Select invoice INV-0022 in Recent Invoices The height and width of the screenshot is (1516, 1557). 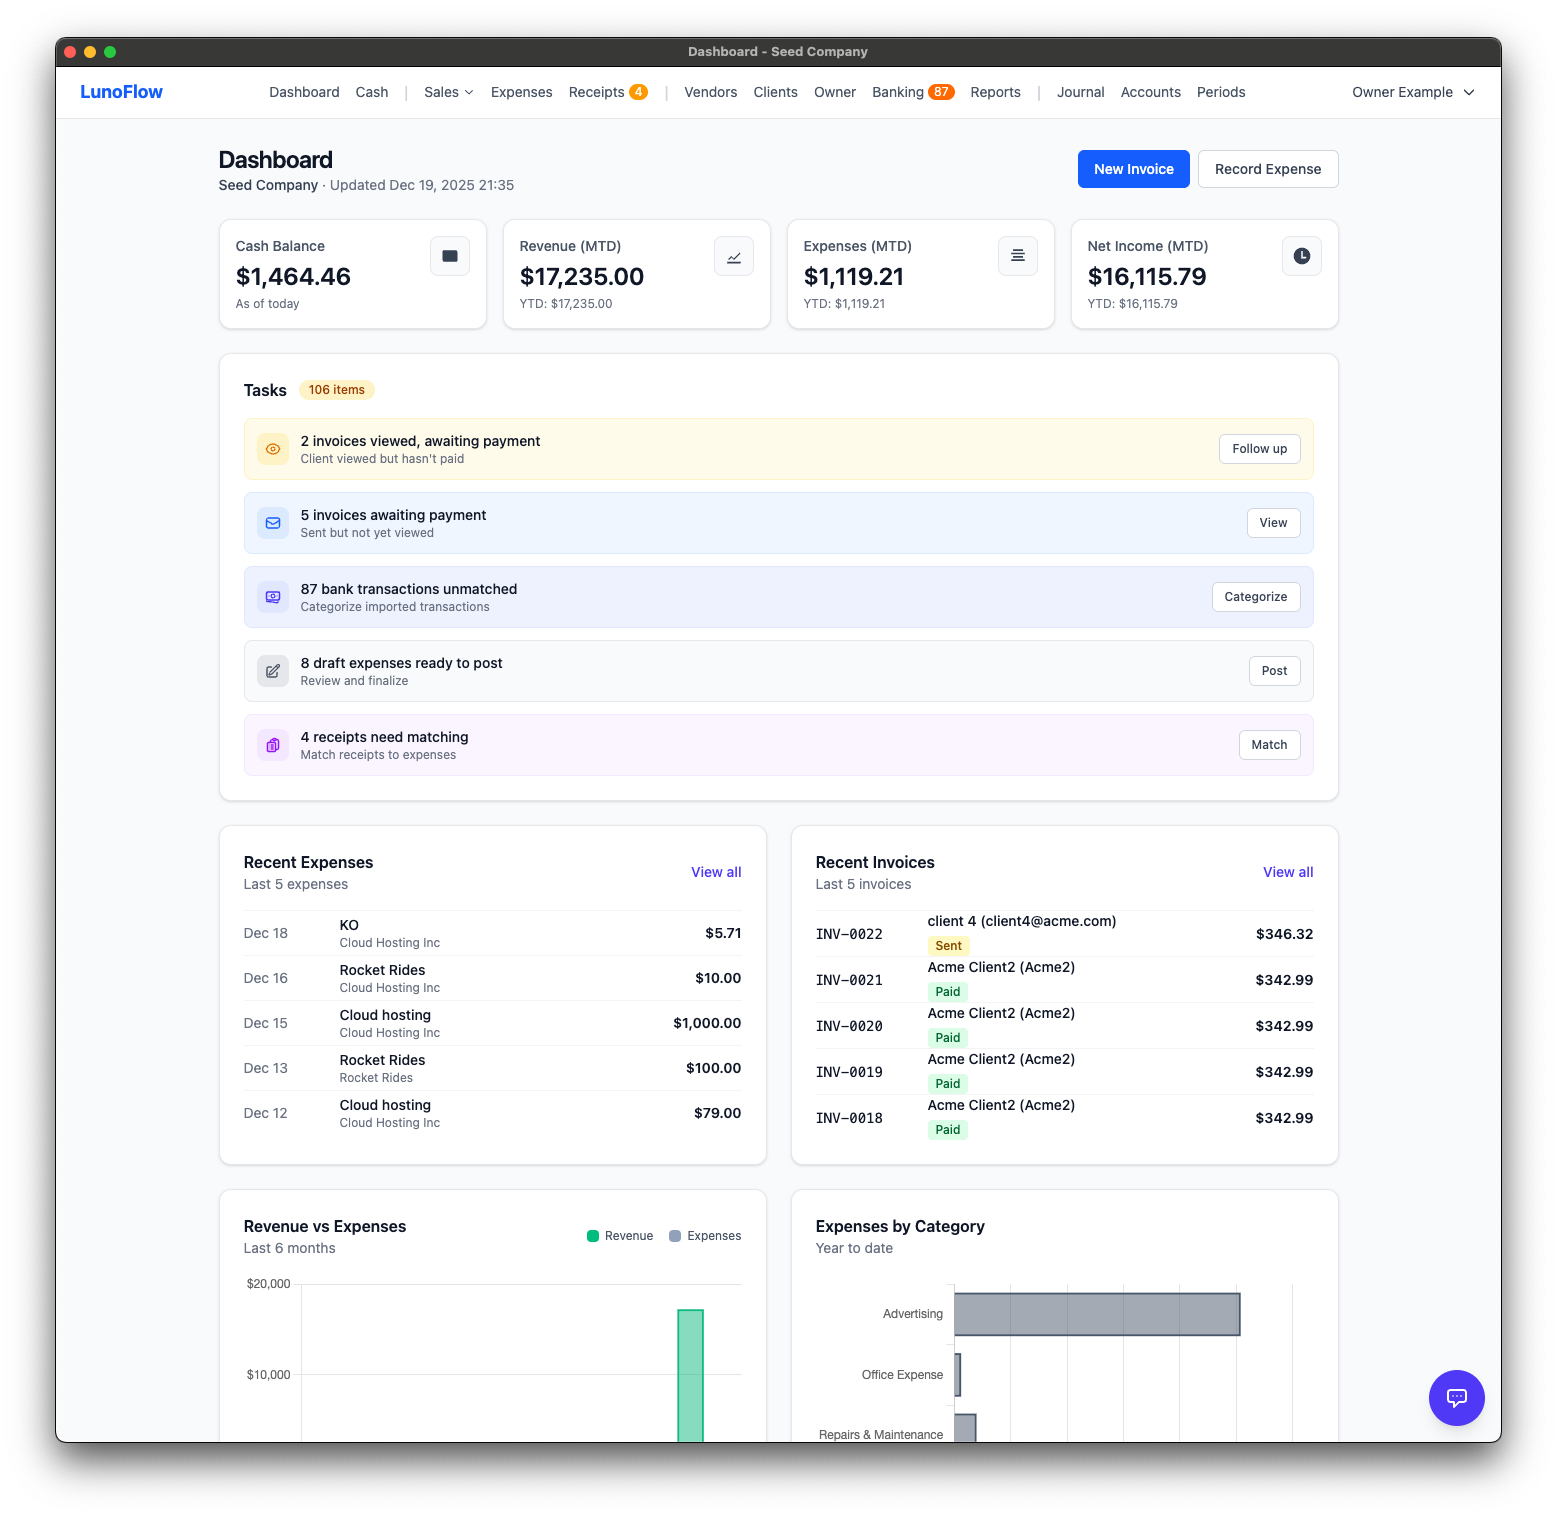coord(850,933)
